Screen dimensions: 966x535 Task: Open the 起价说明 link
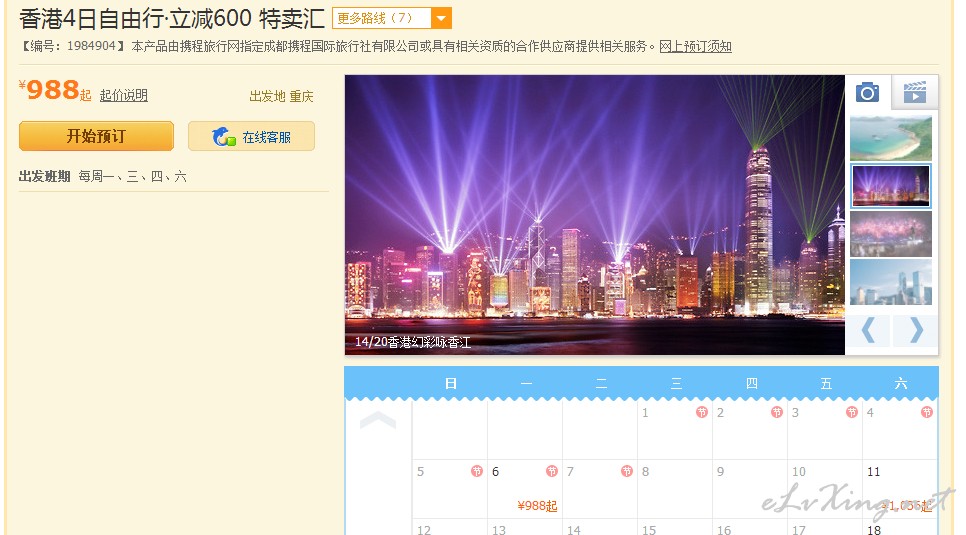[x=124, y=95]
